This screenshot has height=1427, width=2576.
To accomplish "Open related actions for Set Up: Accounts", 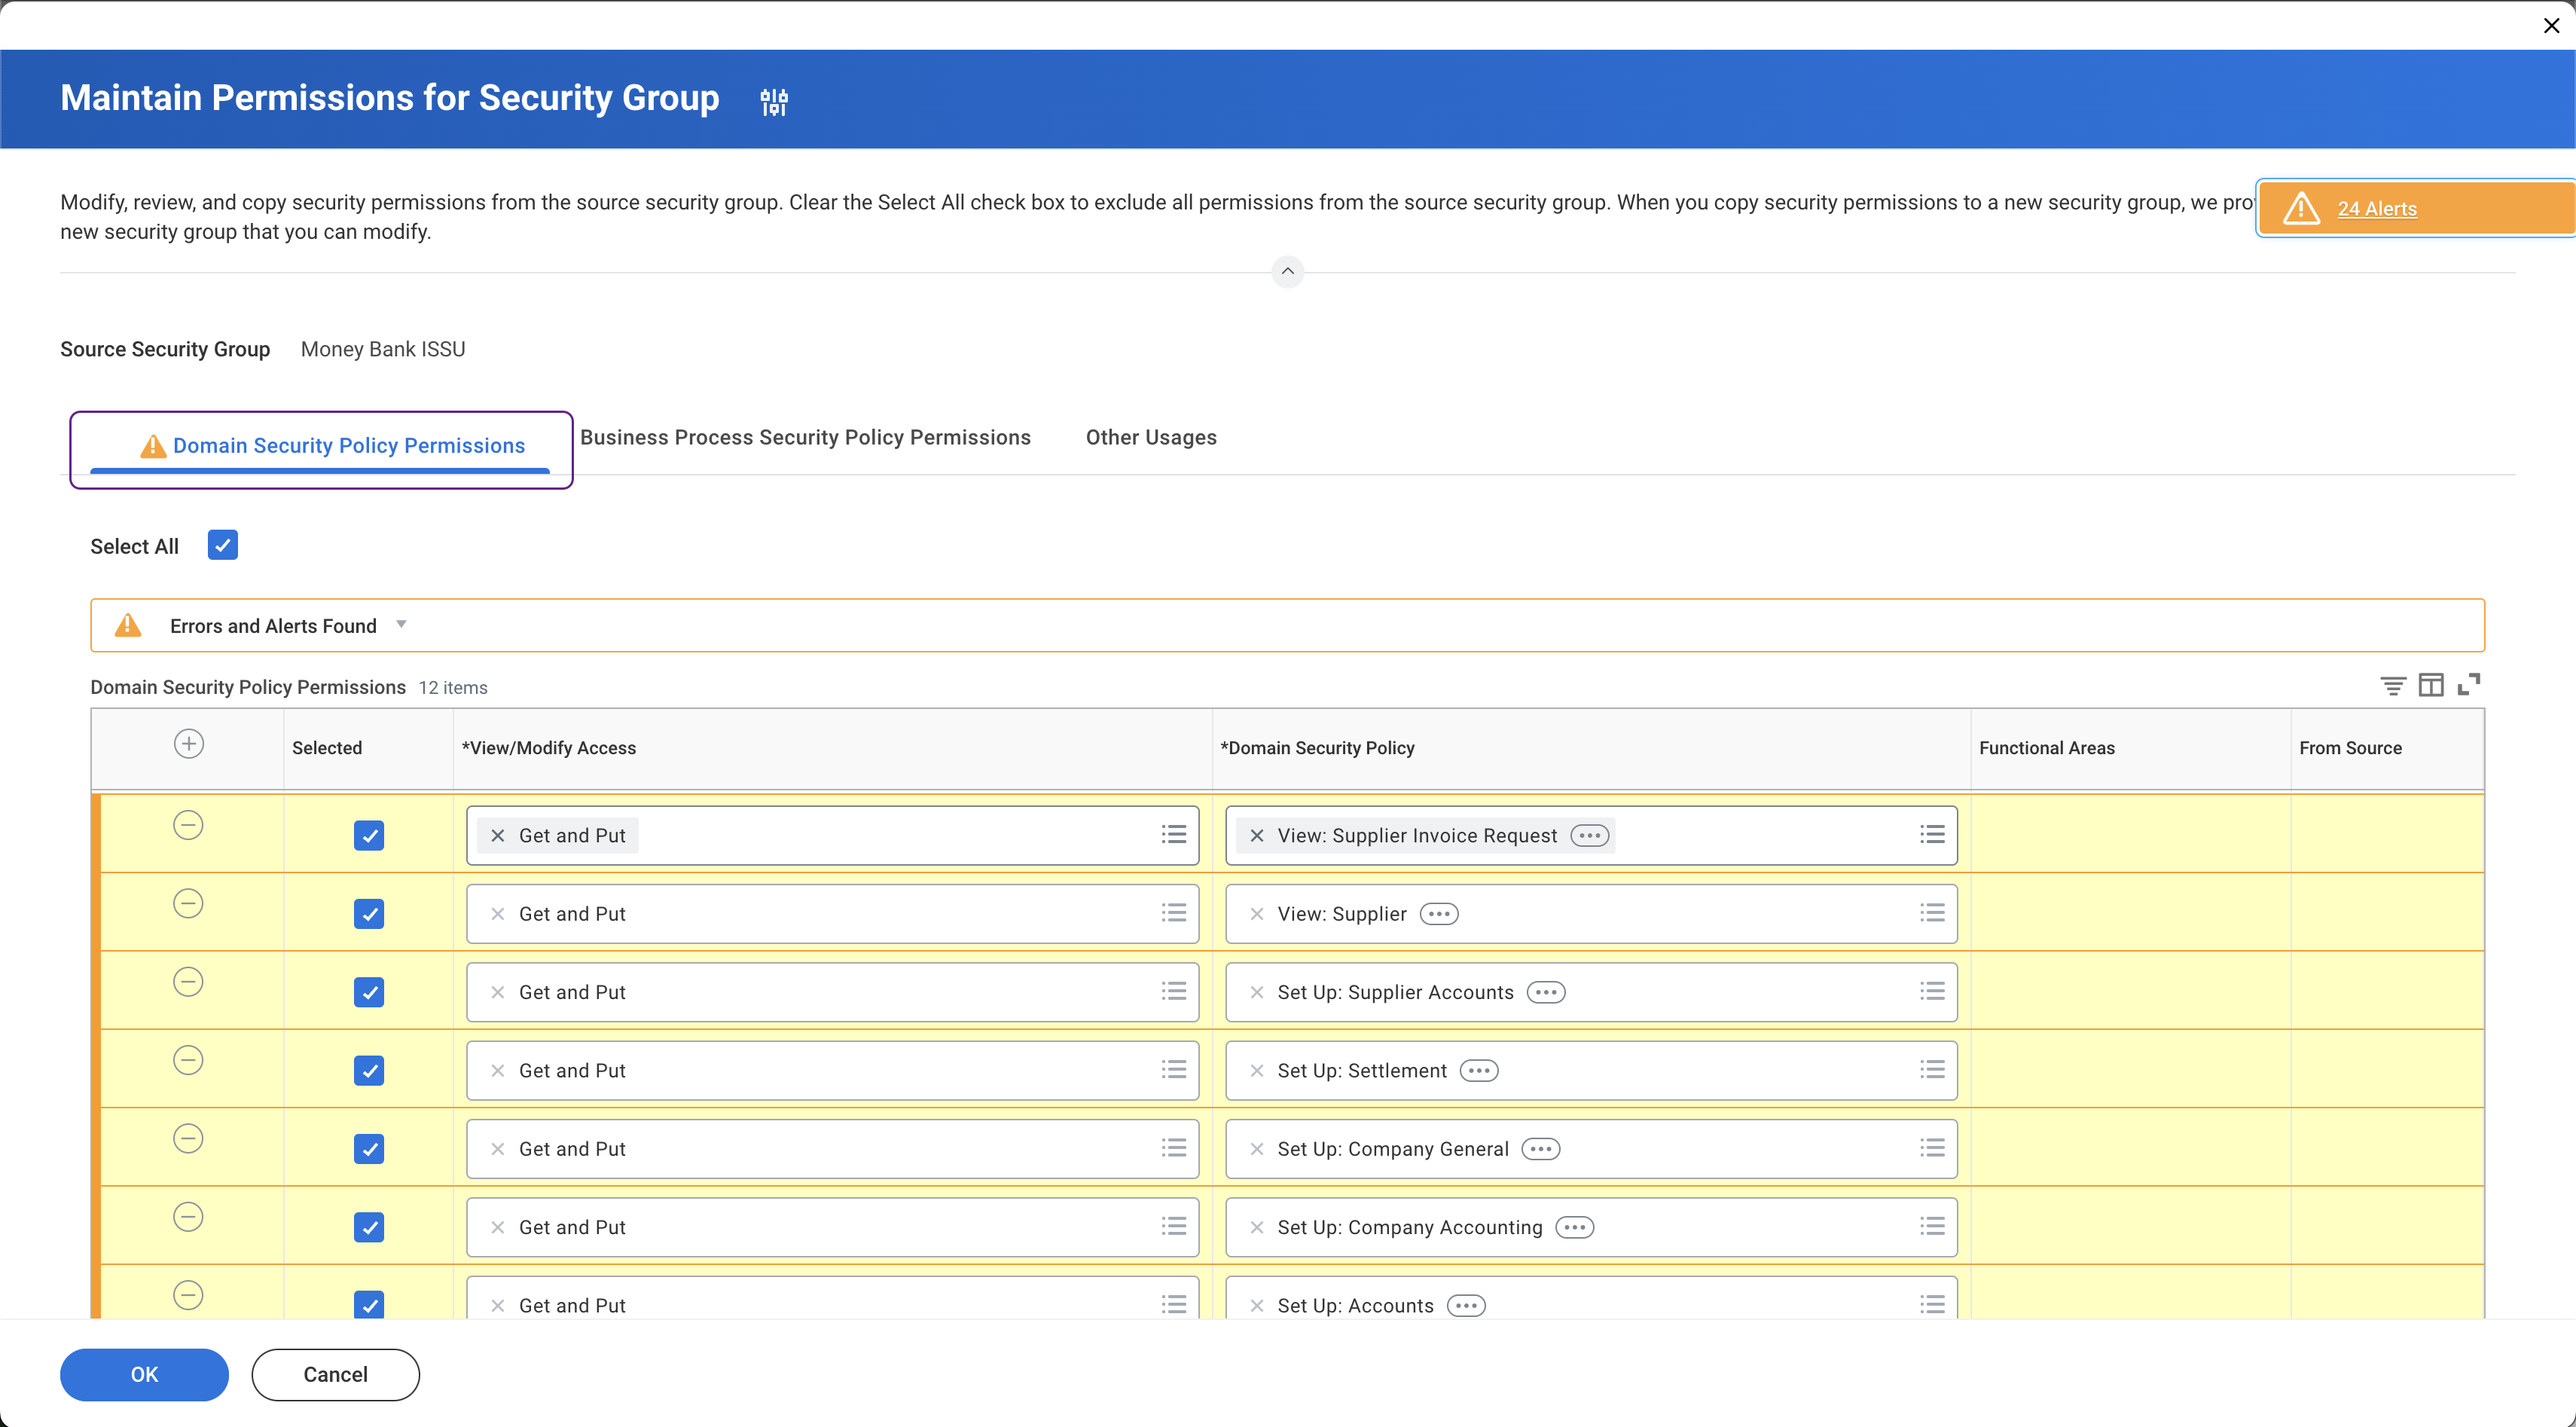I will [x=1466, y=1305].
